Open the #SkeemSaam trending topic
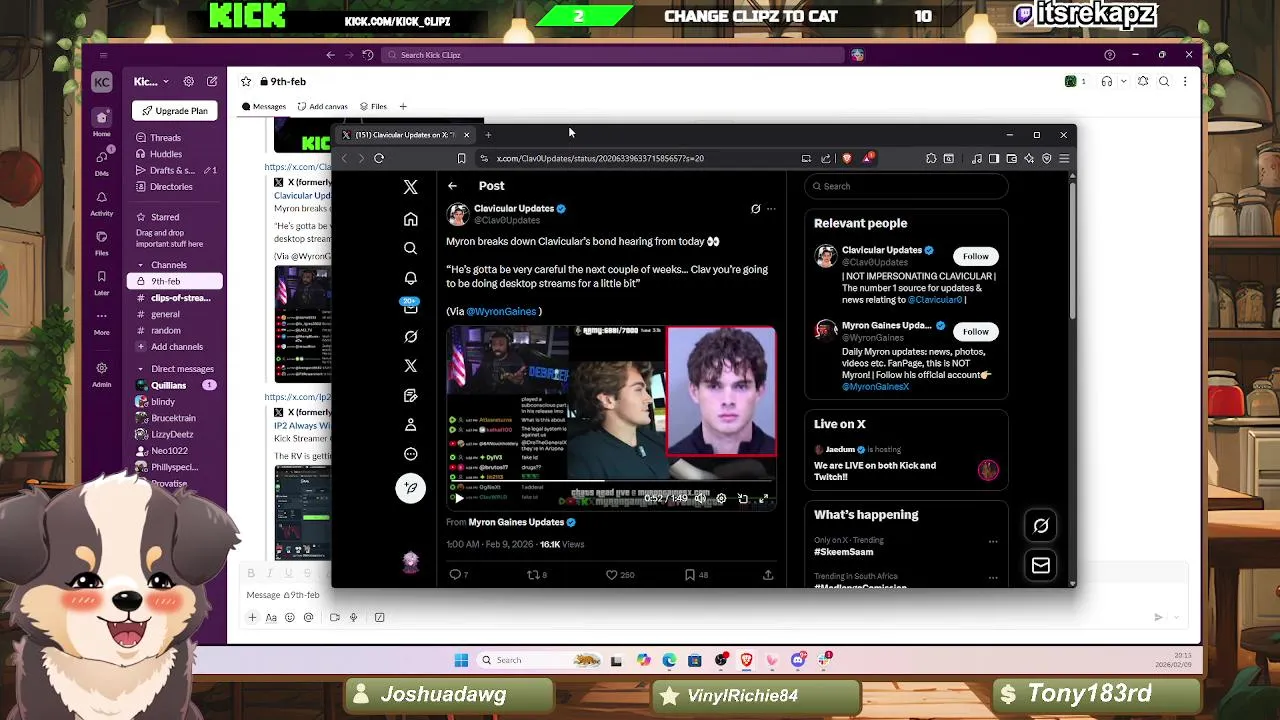The image size is (1280, 720). pyautogui.click(x=843, y=552)
